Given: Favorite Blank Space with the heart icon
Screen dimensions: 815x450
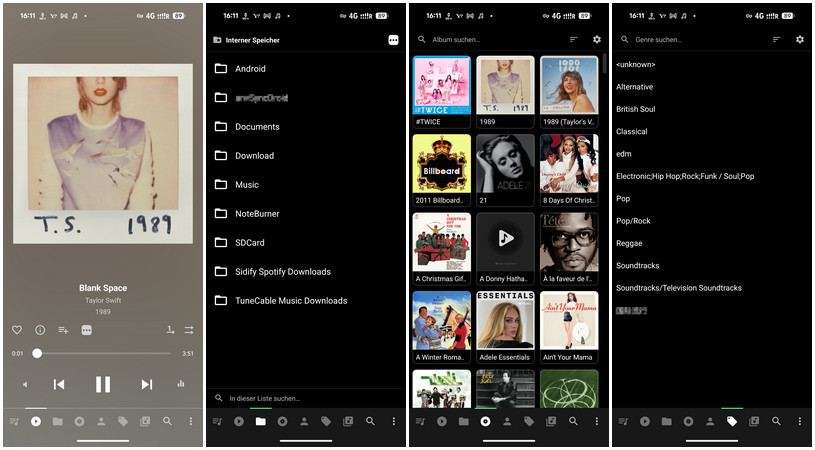Looking at the screenshot, I should coord(17,330).
